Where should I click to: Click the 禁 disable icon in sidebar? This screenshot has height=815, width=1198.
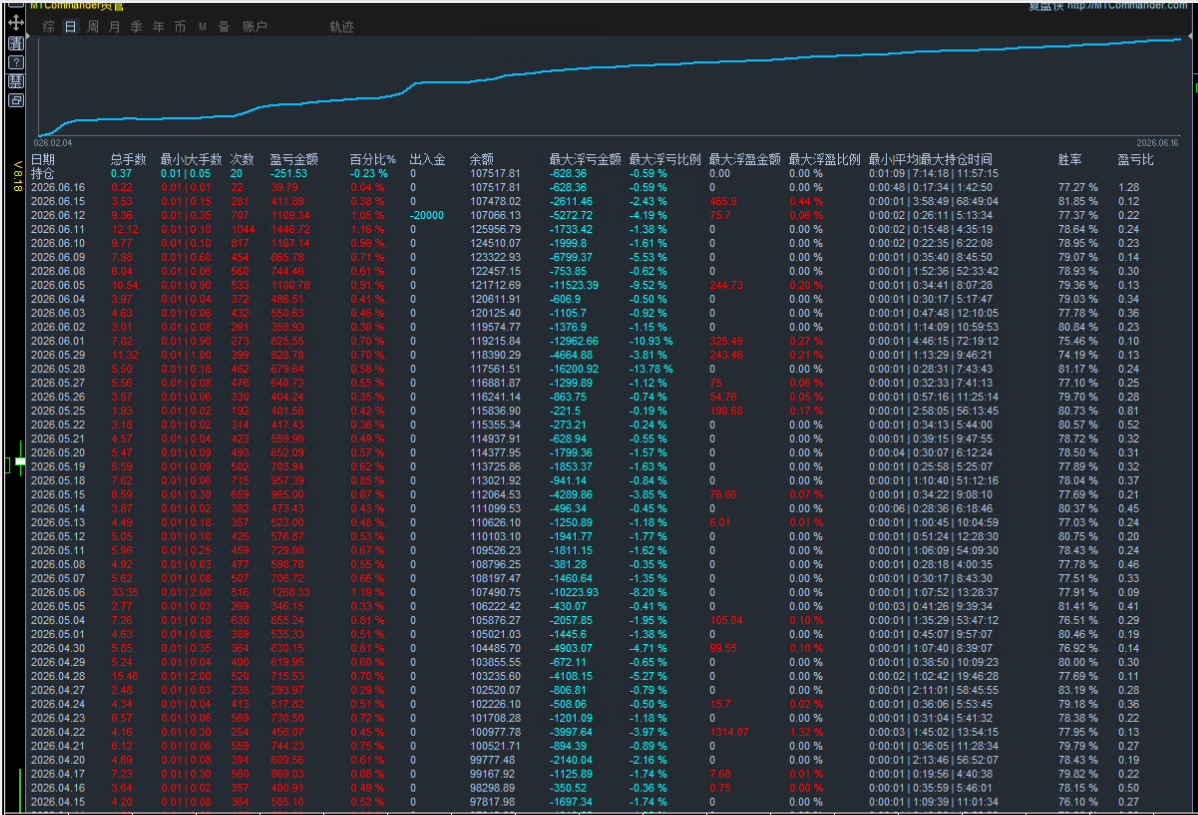click(15, 81)
